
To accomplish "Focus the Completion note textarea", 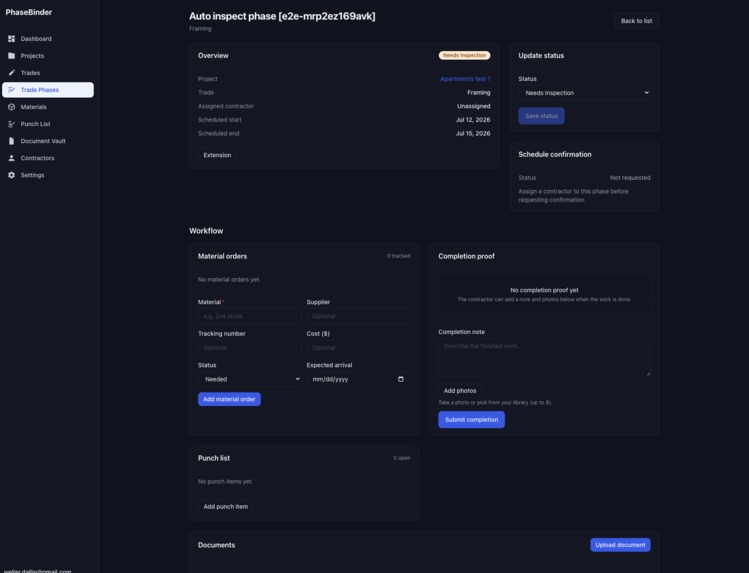I will point(544,357).
